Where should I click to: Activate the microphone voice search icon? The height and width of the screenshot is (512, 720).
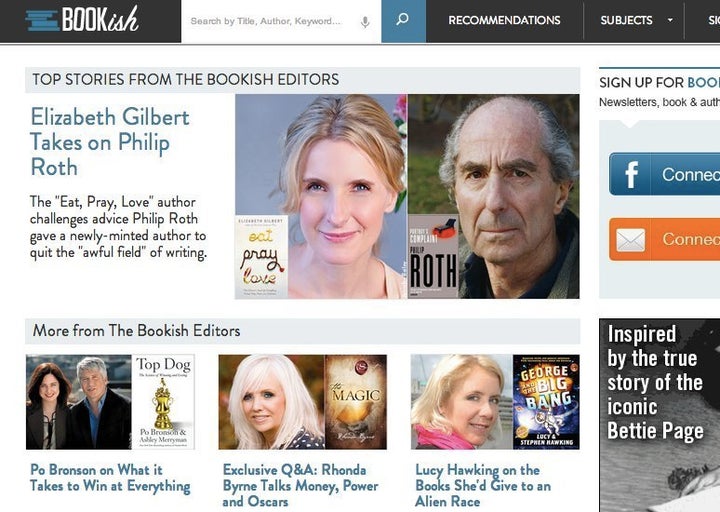tap(365, 22)
